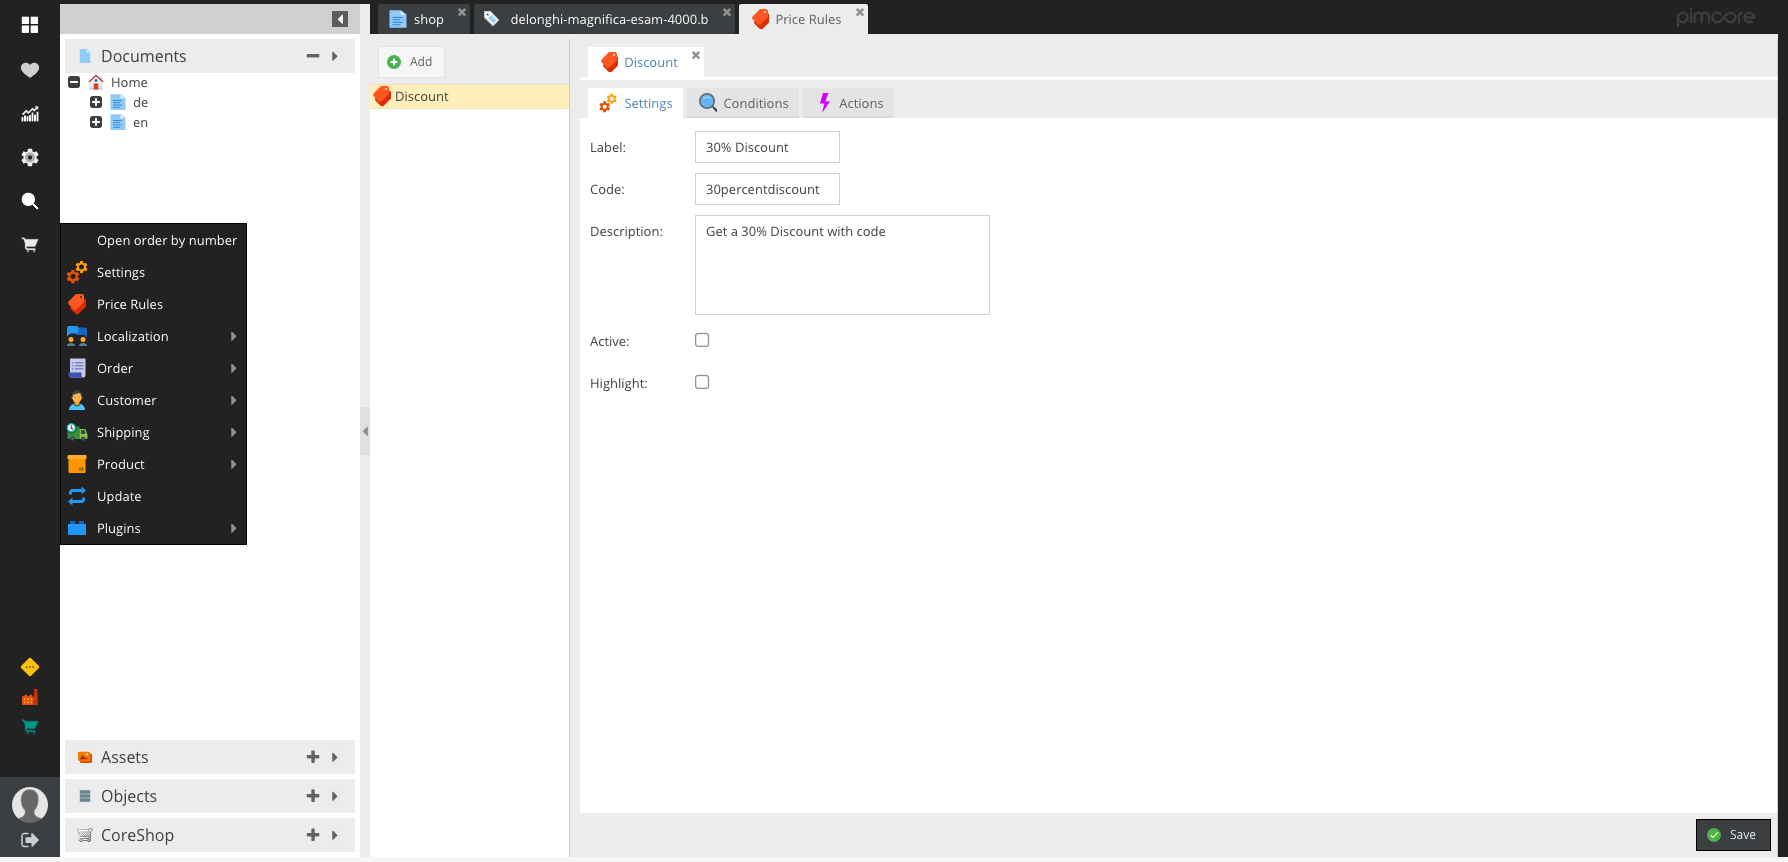Image resolution: width=1788 pixels, height=862 pixels.
Task: Enable the Active checkbox
Action: point(702,340)
